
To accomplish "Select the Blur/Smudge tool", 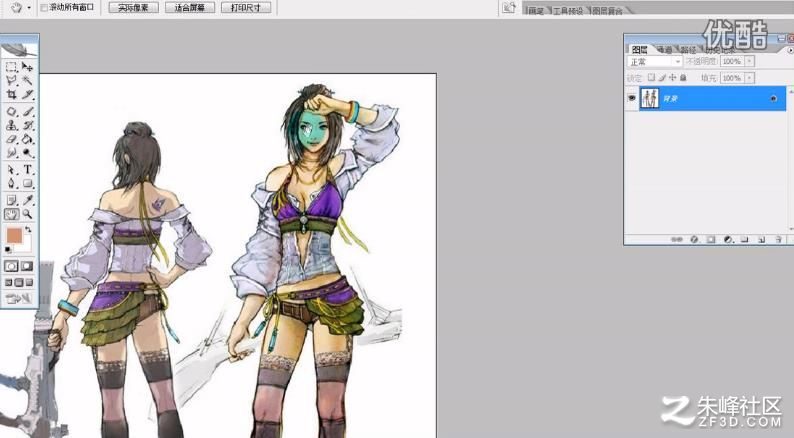I will tap(11, 152).
